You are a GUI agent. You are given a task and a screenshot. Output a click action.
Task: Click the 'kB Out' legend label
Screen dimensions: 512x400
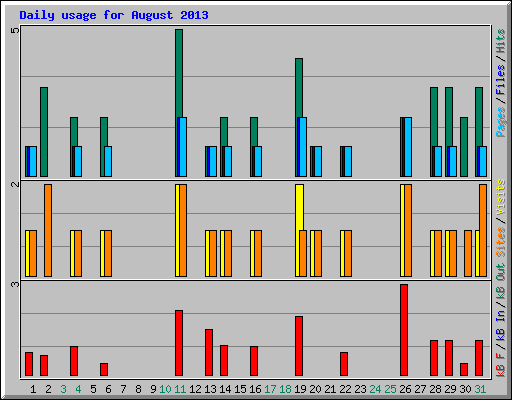pos(501,282)
